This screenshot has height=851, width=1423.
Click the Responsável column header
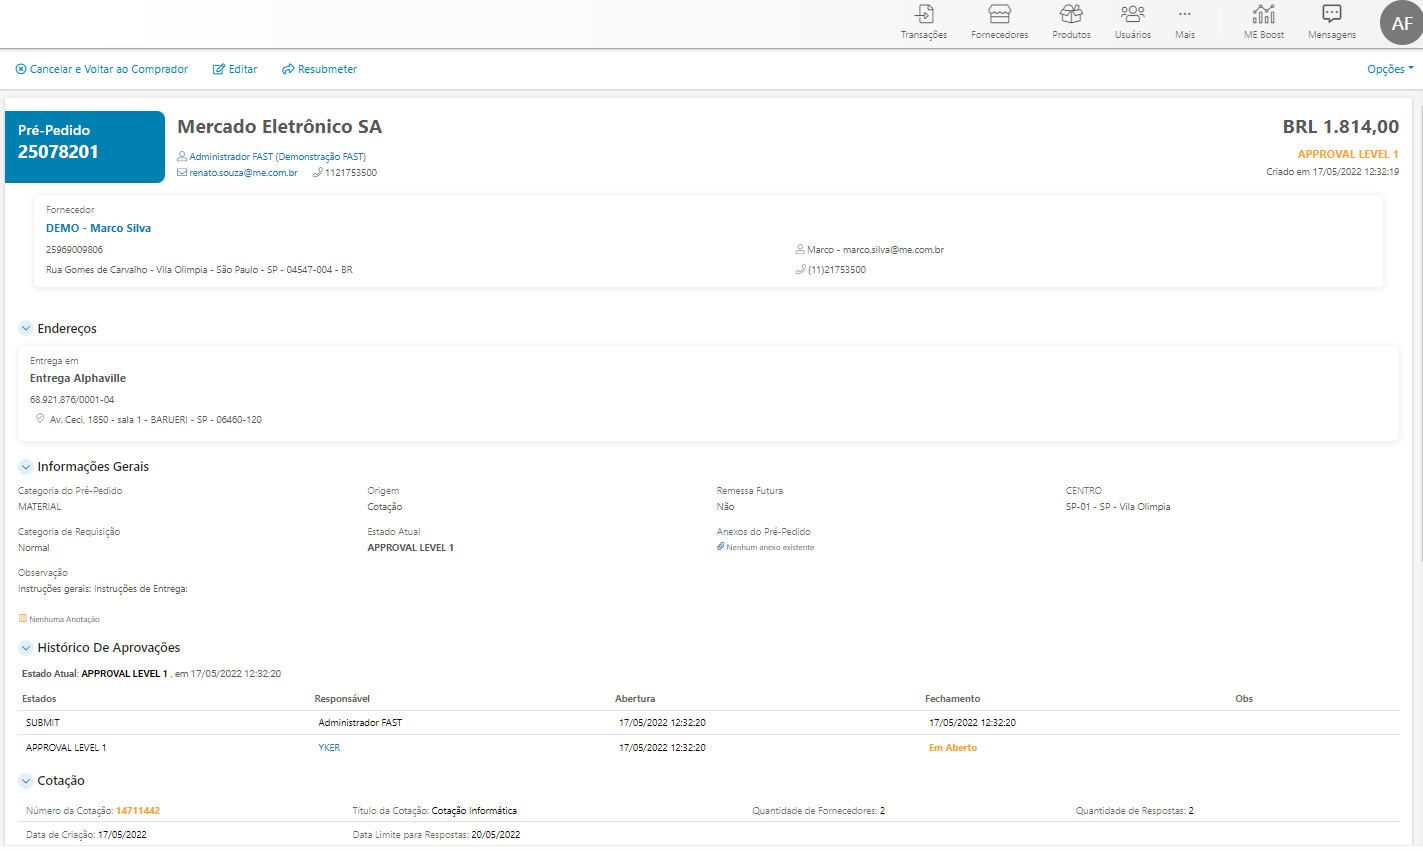pos(342,699)
